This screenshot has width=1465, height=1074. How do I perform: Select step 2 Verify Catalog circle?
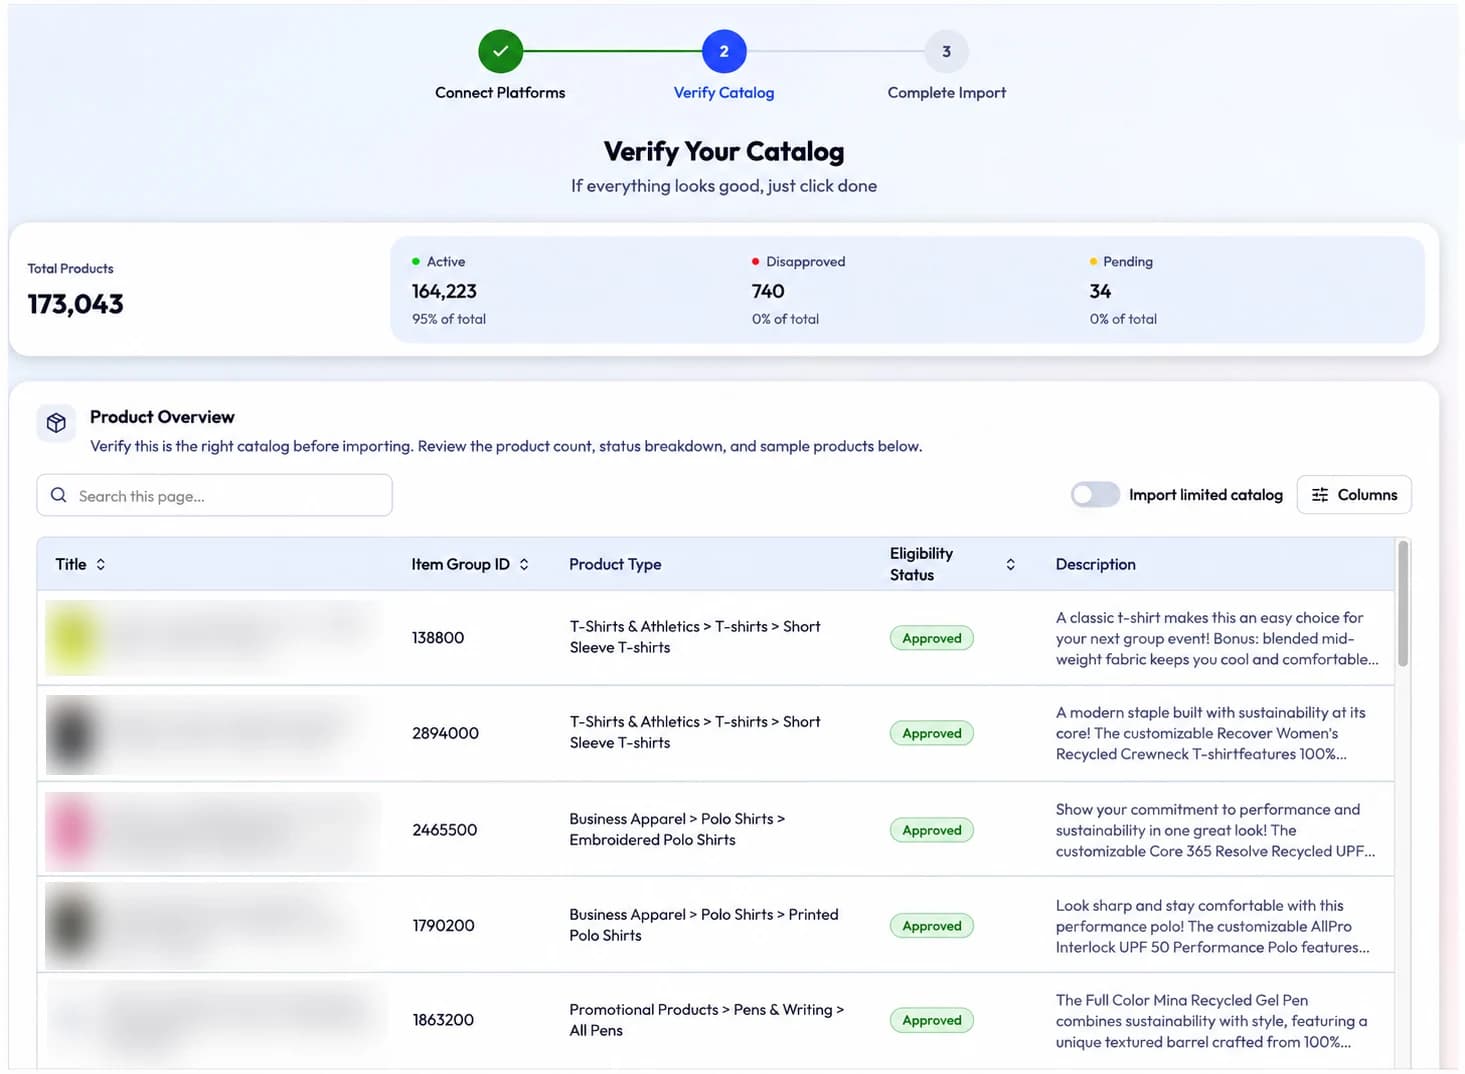click(724, 51)
